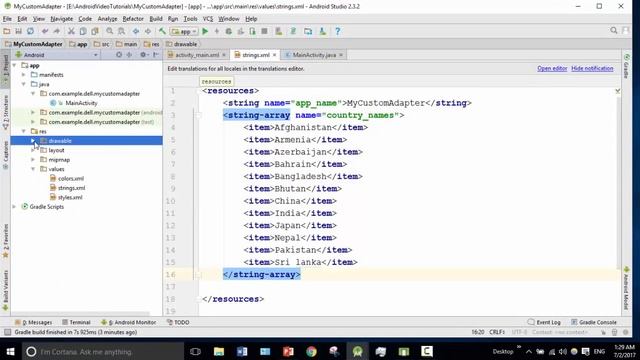This screenshot has width=640, height=360.
Task: Click the Windows Start button
Action: (10, 351)
